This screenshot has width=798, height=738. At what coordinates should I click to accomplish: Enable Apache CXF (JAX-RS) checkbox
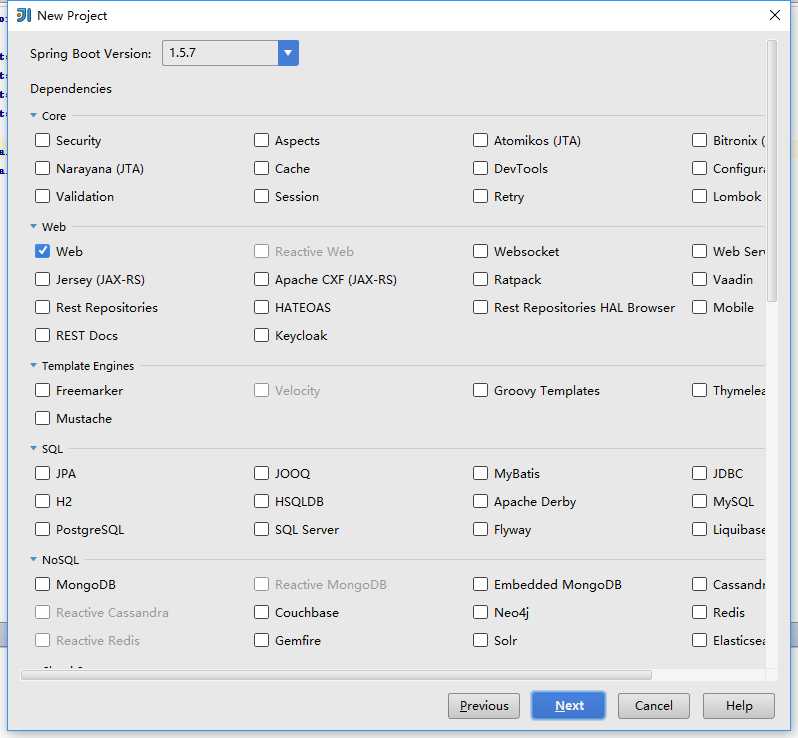click(x=261, y=279)
